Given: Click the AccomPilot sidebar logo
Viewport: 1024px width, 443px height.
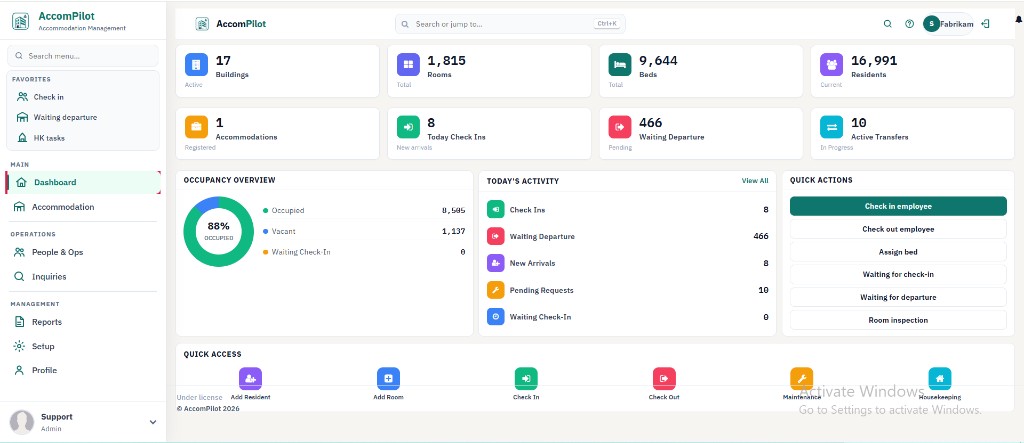Looking at the screenshot, I should click(x=21, y=22).
